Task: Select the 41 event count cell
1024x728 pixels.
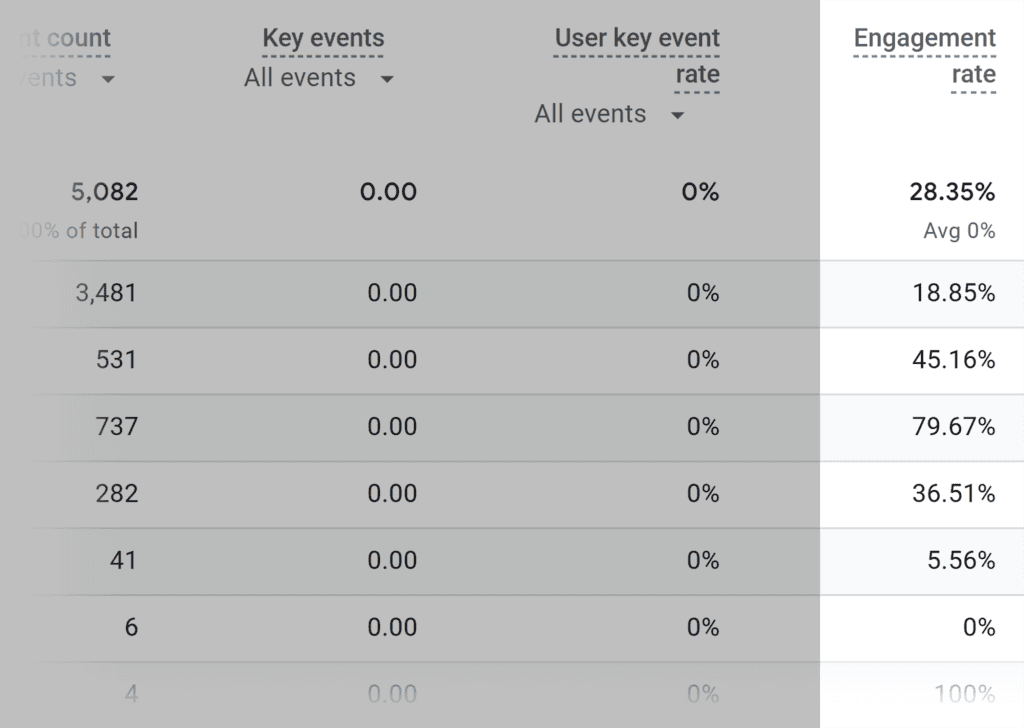Action: click(123, 561)
